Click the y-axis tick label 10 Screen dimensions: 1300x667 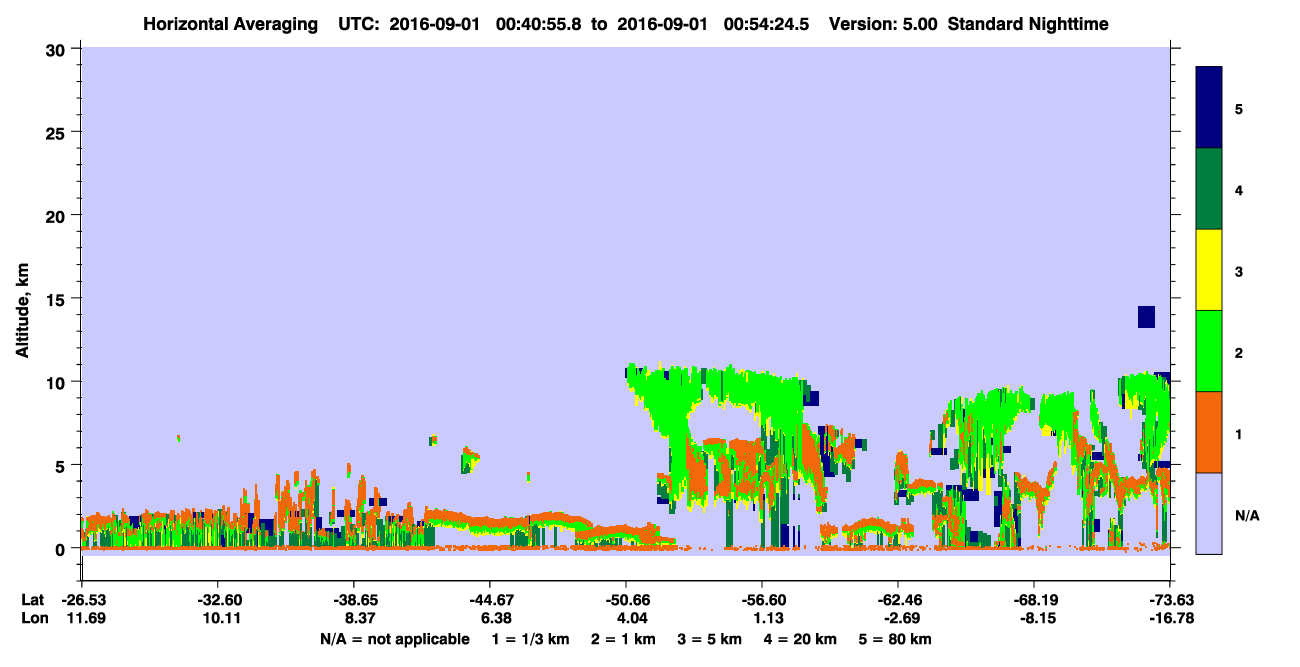click(x=58, y=382)
